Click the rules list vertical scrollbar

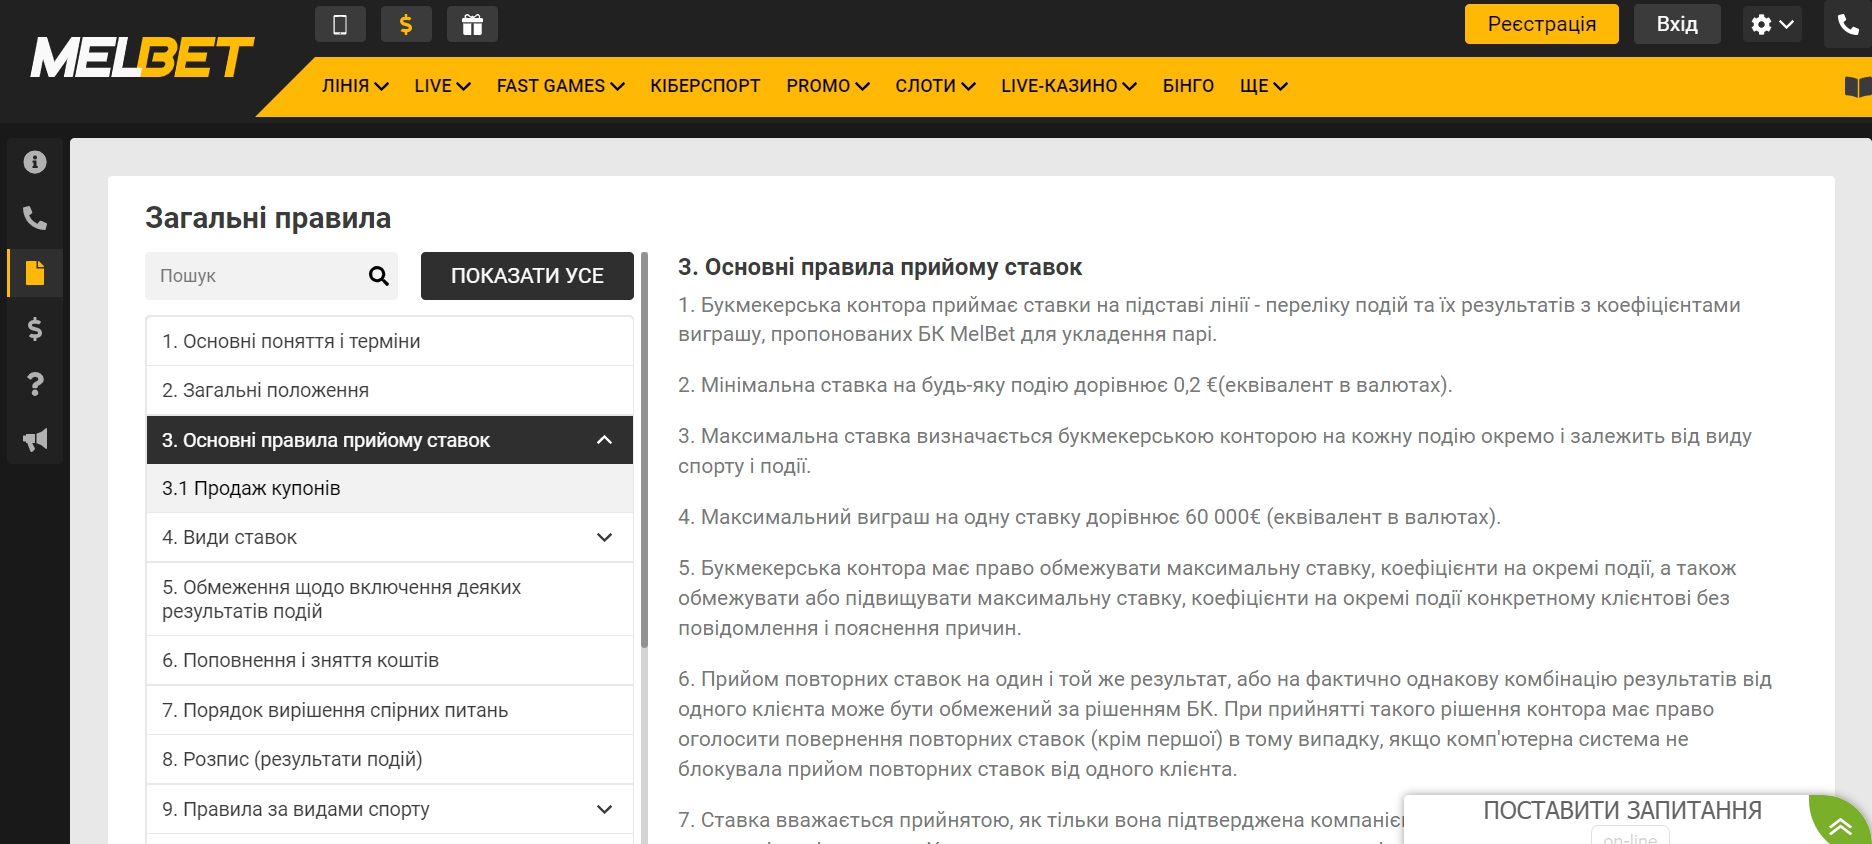tap(644, 450)
